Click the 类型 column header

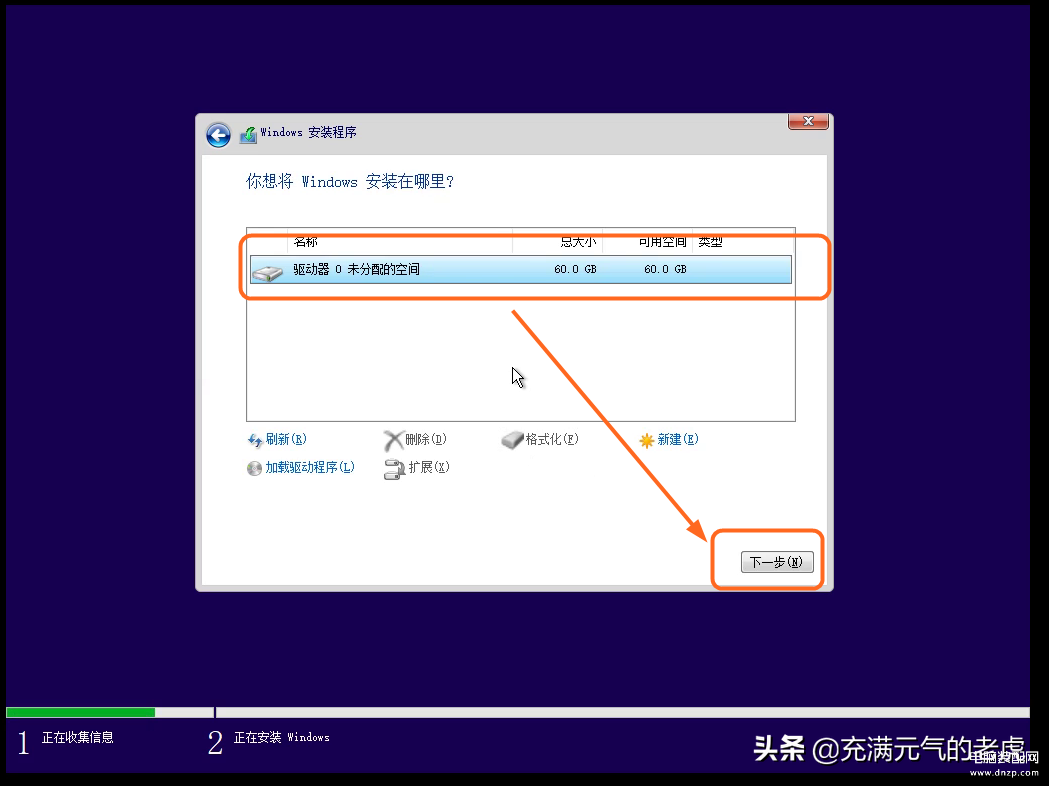point(710,241)
